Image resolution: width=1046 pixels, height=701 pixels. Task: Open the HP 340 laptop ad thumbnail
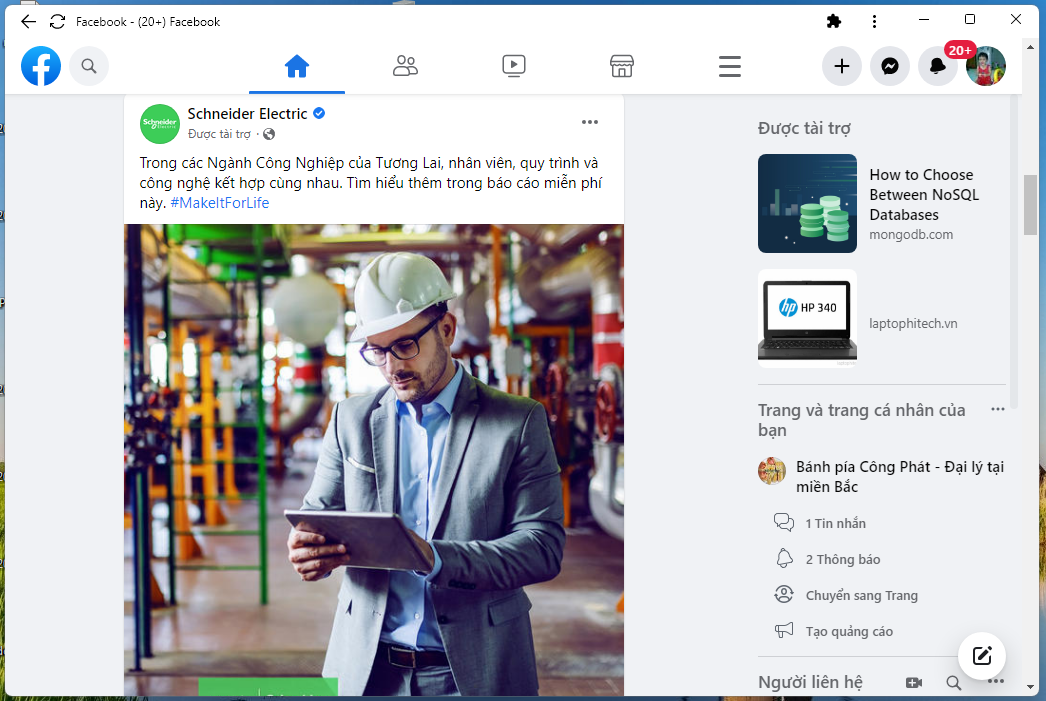click(x=807, y=318)
